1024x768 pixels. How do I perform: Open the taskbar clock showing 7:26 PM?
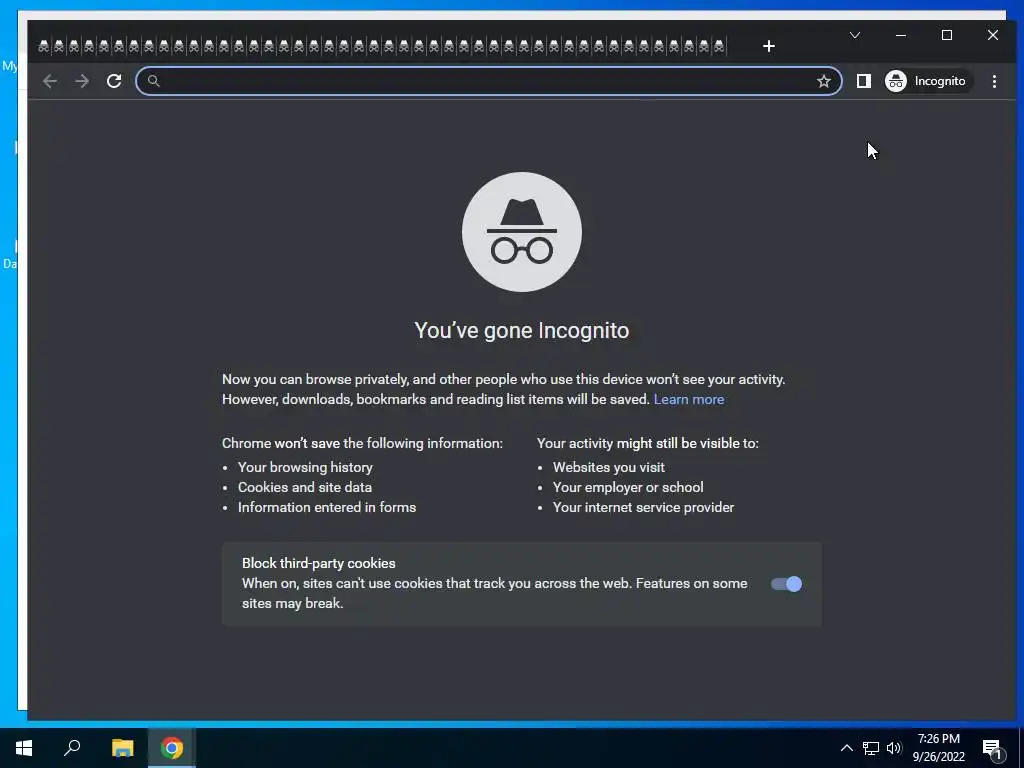pos(938,748)
